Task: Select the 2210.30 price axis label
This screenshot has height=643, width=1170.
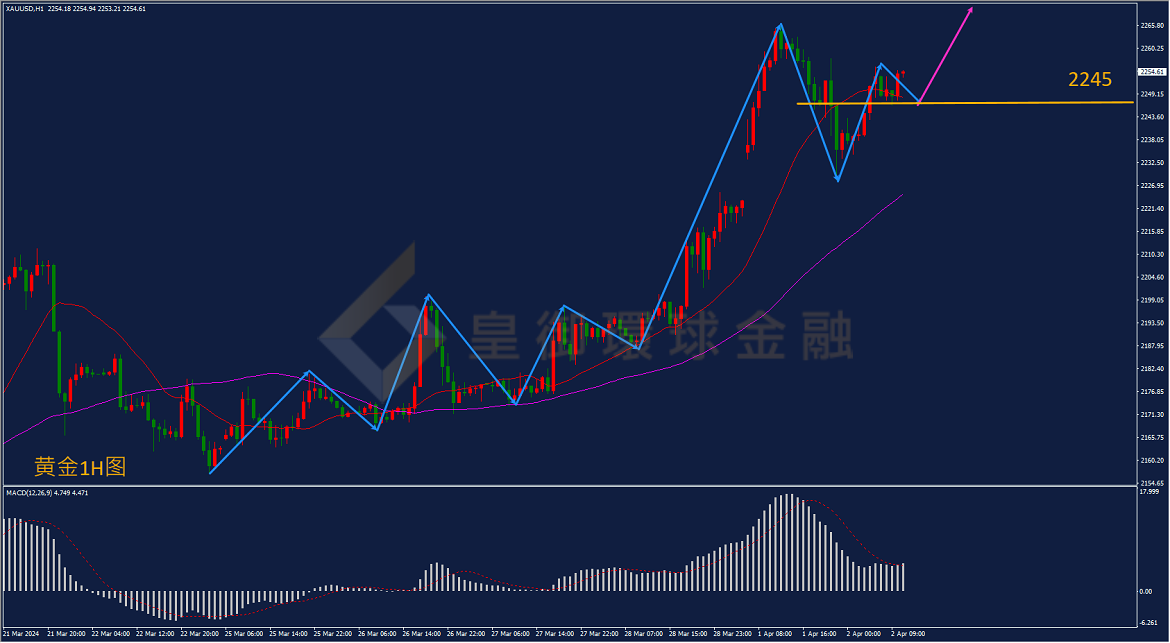Action: click(1153, 254)
